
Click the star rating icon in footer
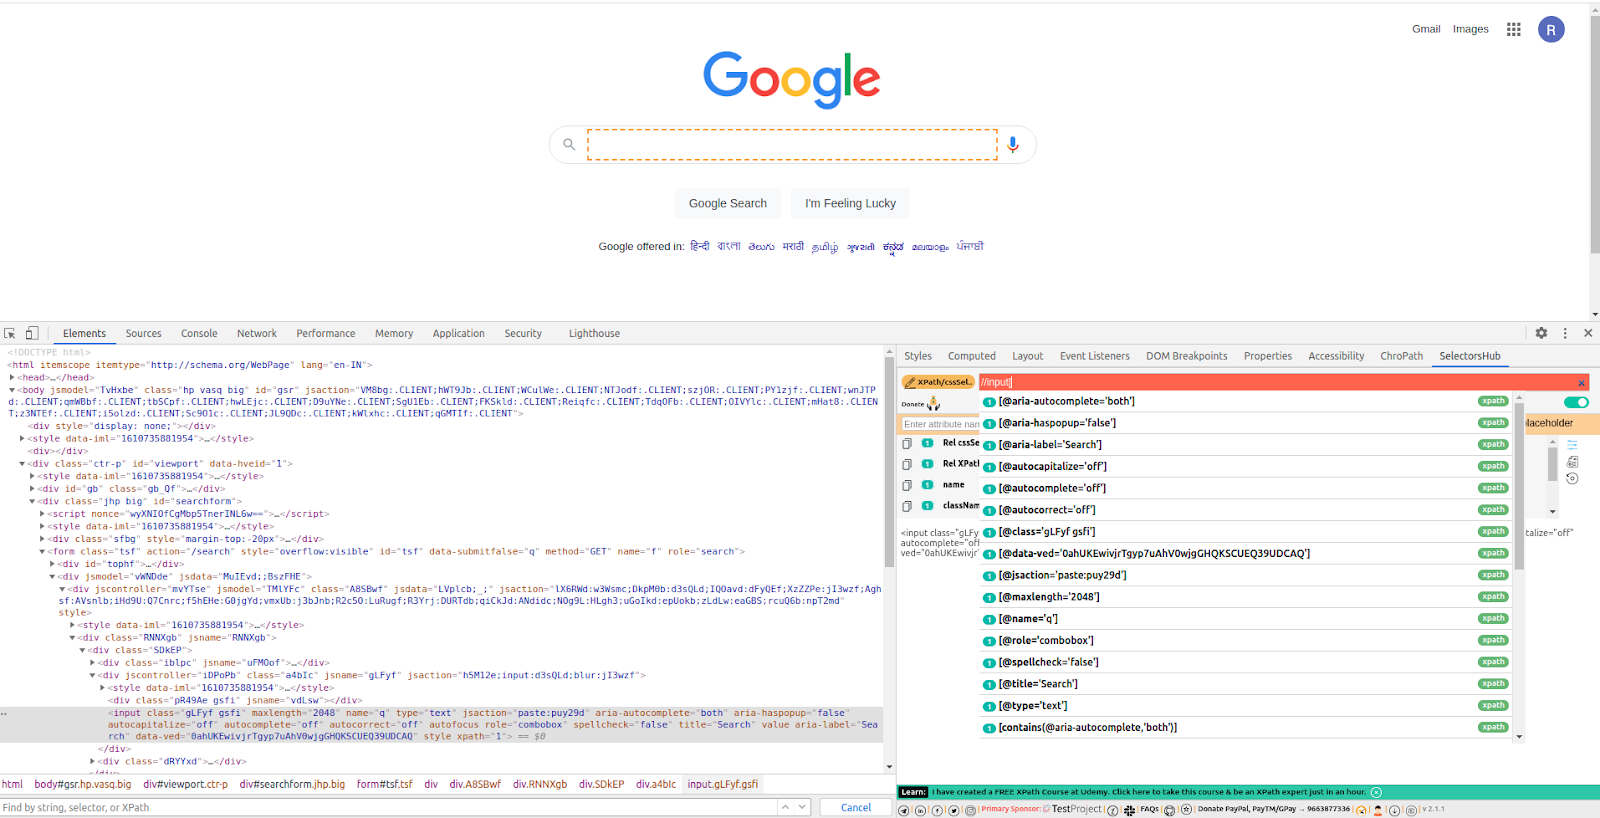1186,810
